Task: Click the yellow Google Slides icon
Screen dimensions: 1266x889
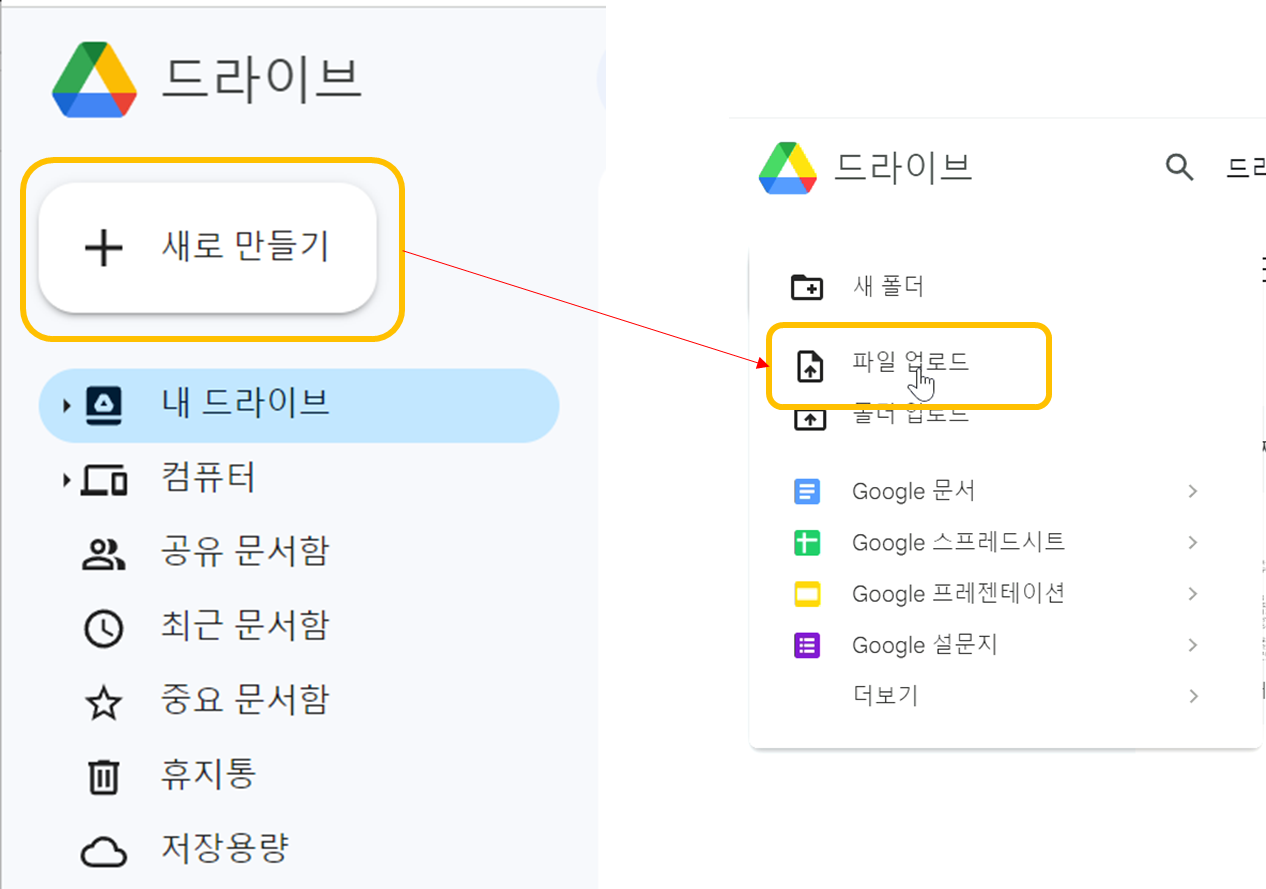Action: point(806,594)
